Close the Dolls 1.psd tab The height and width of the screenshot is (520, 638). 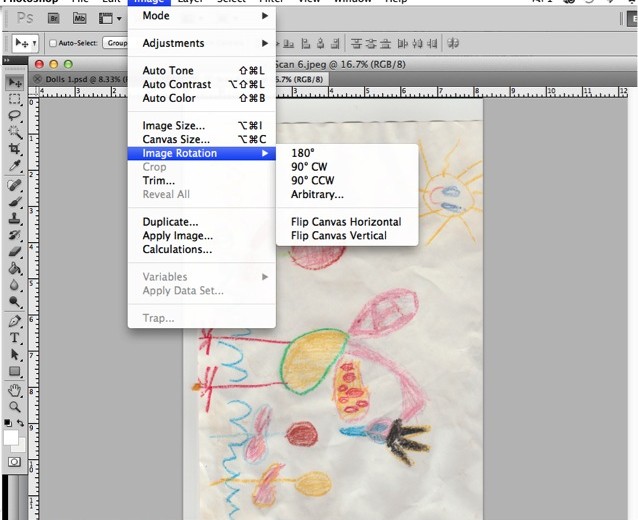click(x=37, y=79)
